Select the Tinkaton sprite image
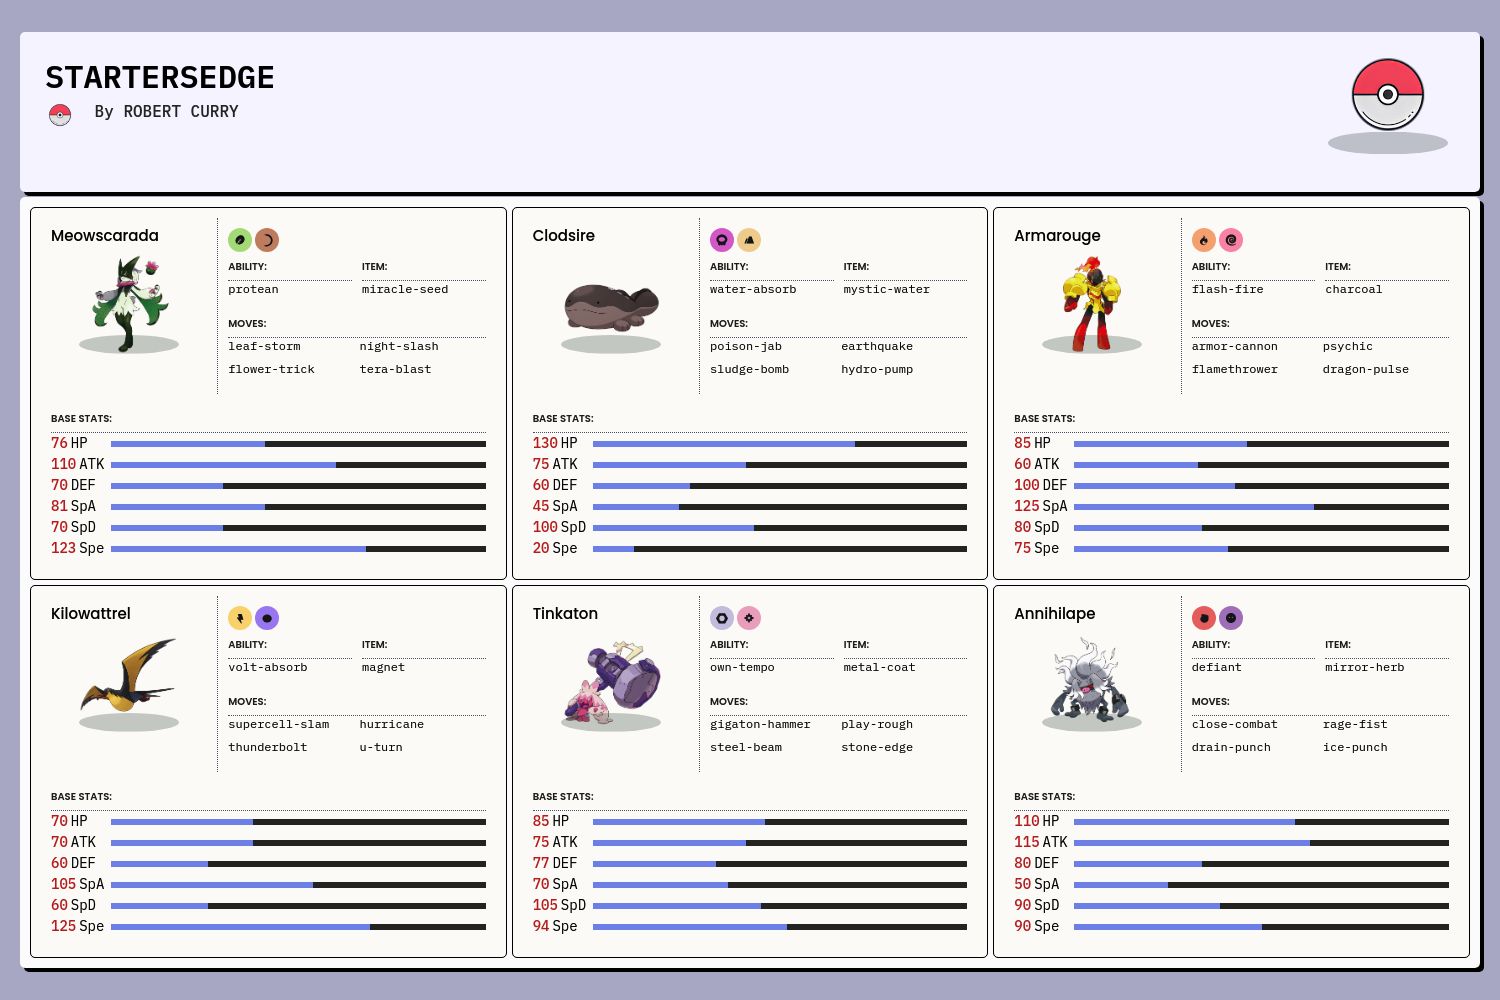Screen dimensions: 1500x1000 tap(611, 682)
